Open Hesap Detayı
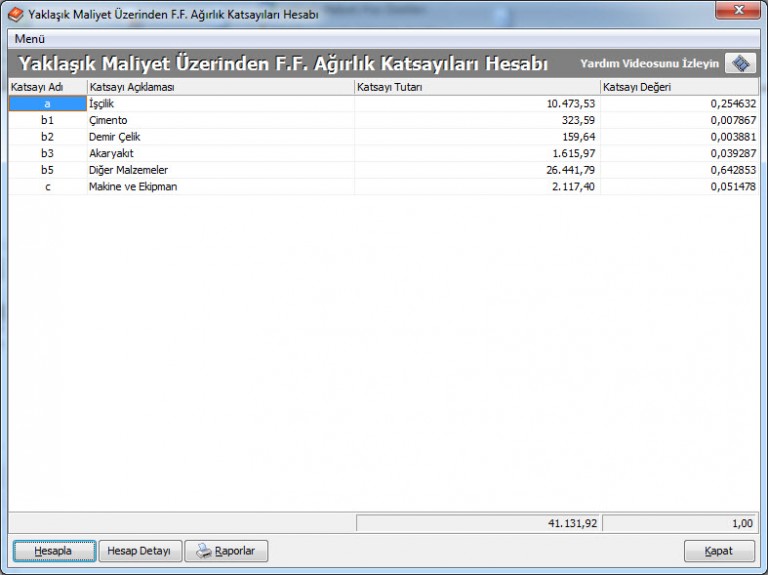 [x=139, y=551]
